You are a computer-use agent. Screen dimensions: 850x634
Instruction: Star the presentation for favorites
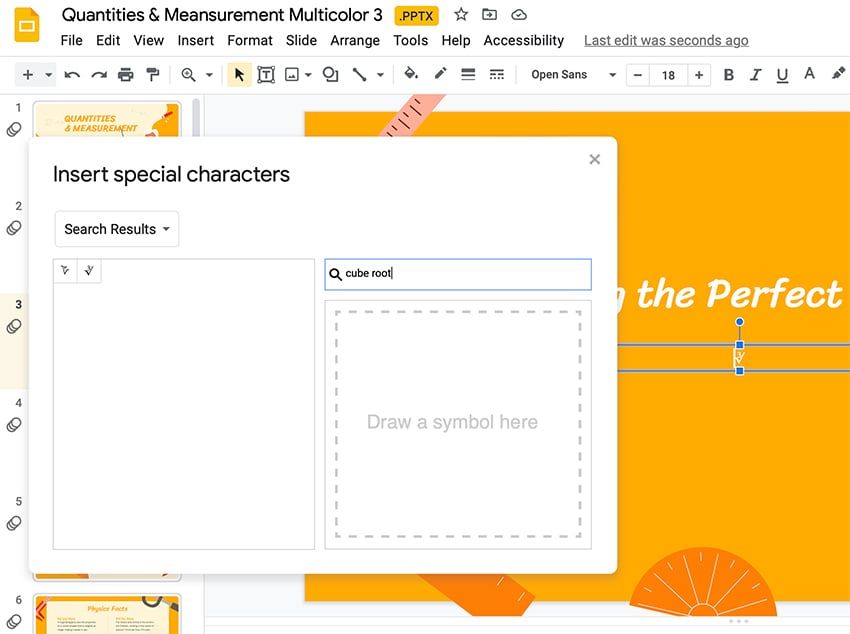point(459,14)
